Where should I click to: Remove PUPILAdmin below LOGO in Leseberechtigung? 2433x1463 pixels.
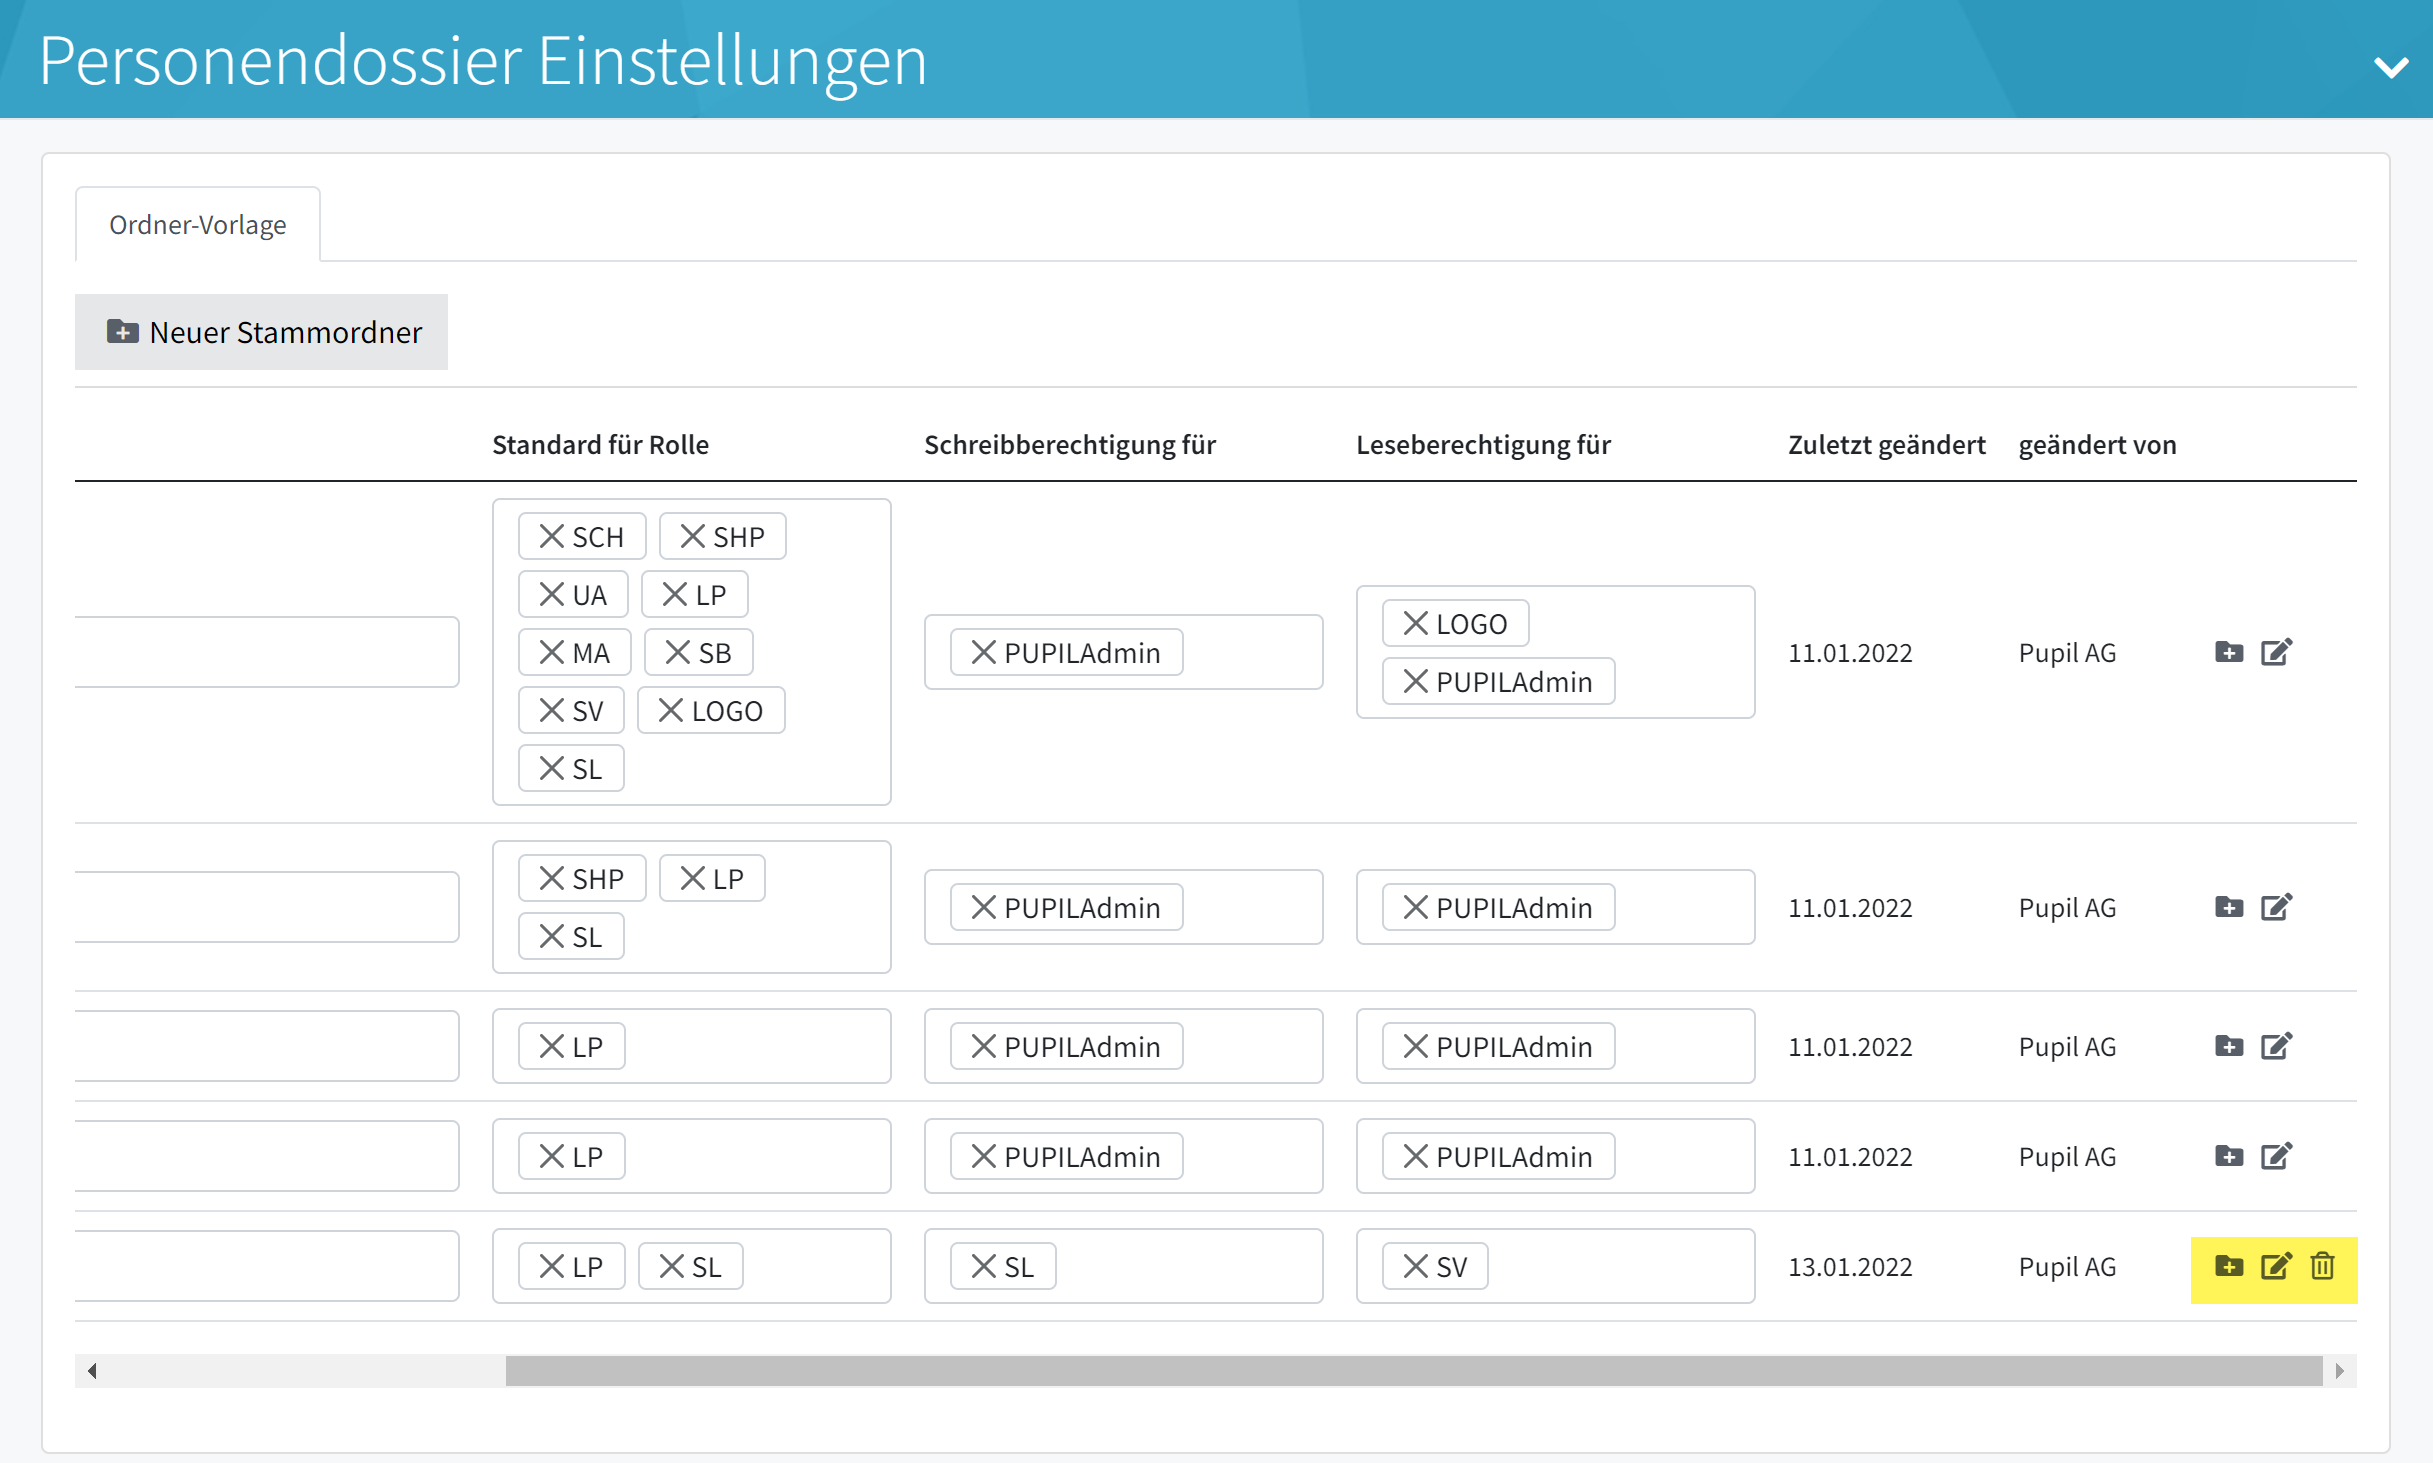pyautogui.click(x=1415, y=682)
